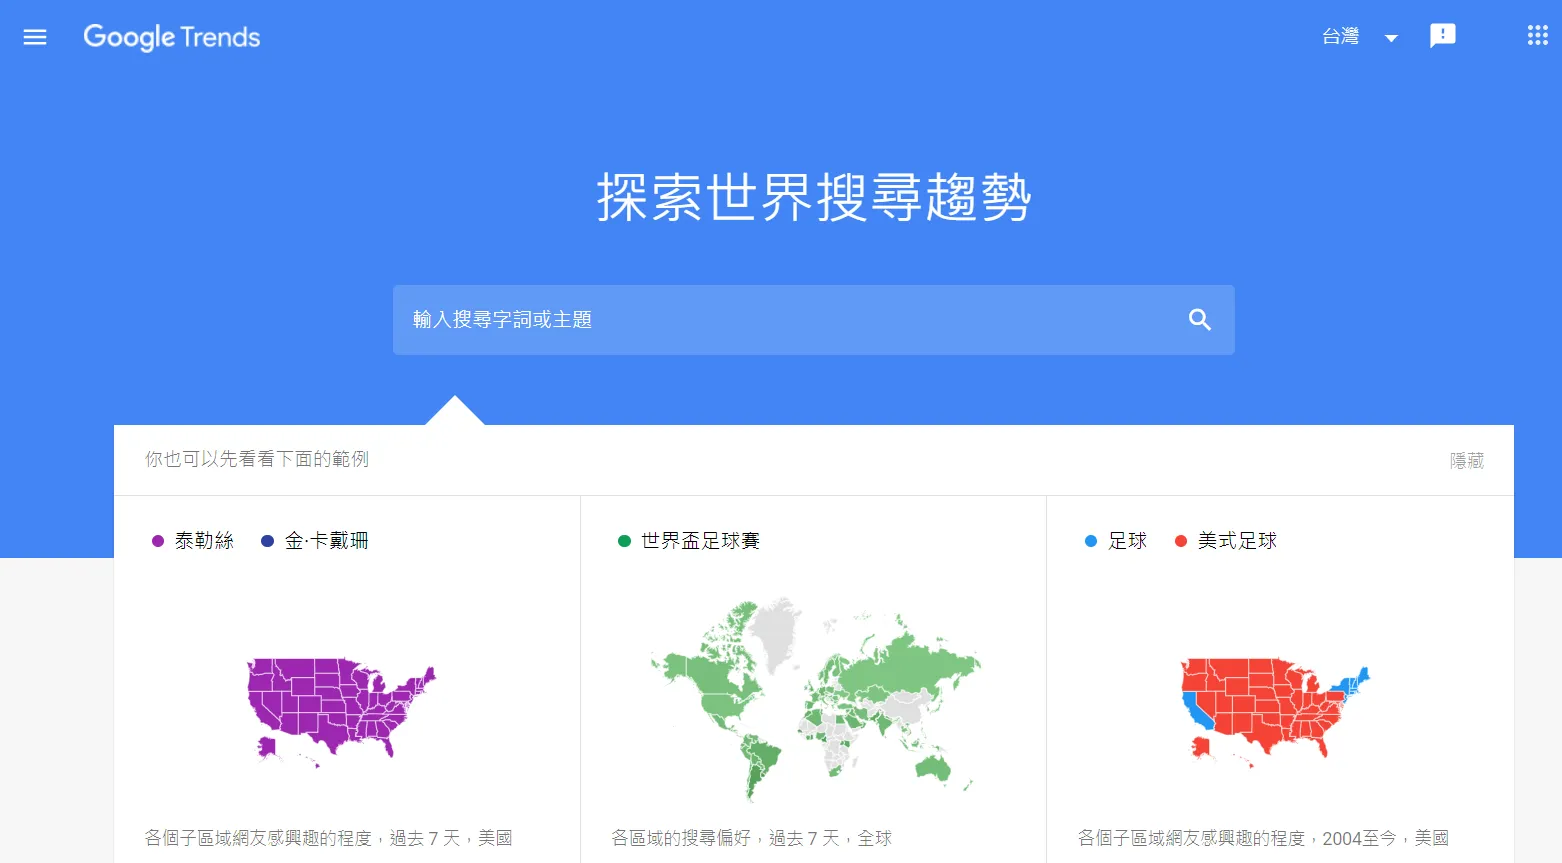Click the search magnifier icon
This screenshot has width=1562, height=863.
tap(1199, 320)
